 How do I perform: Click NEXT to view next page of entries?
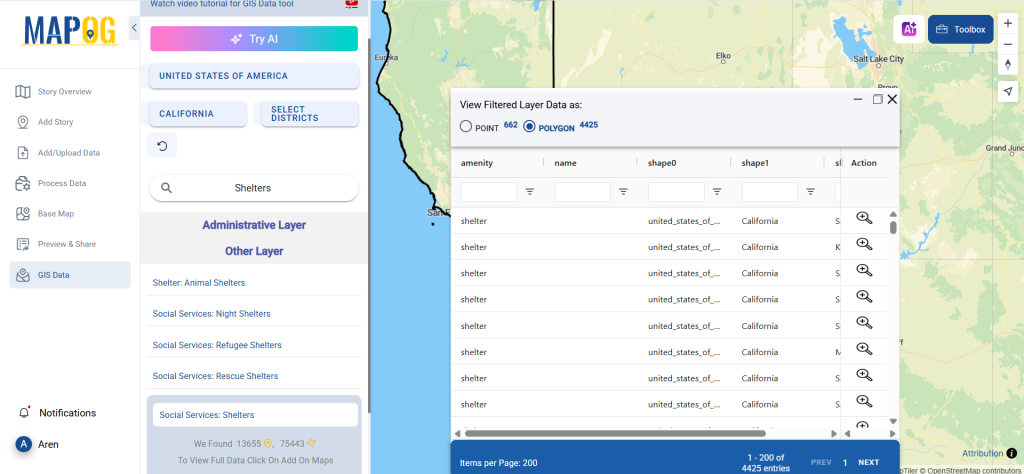coord(868,462)
